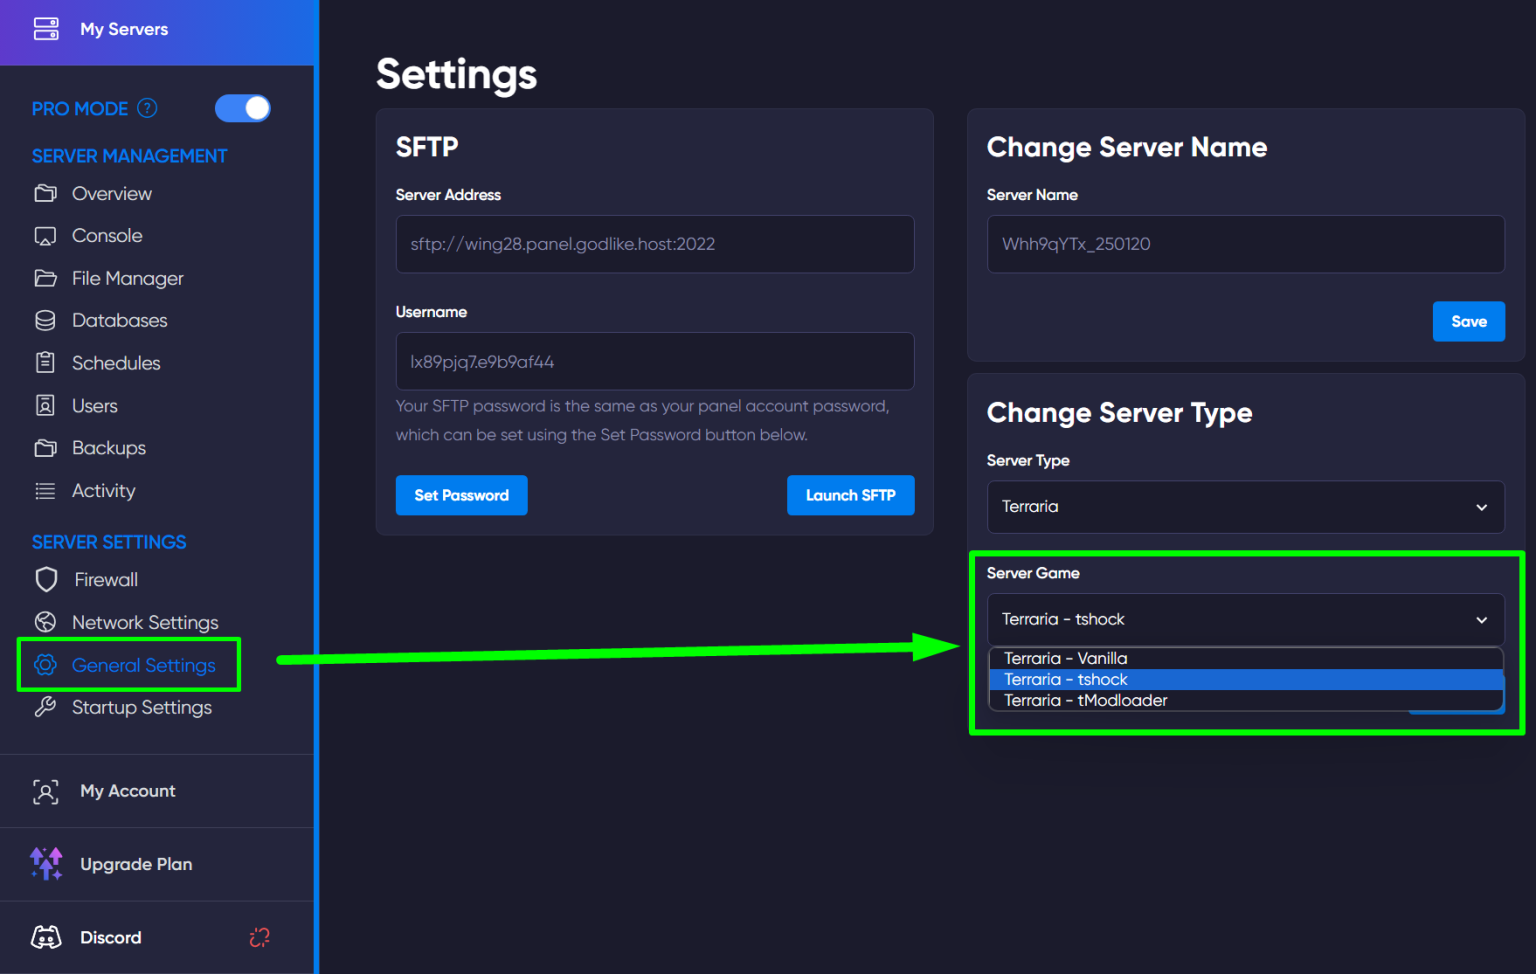Click the SERVER MANAGEMENT heading
The width and height of the screenshot is (1536, 974).
pos(129,156)
